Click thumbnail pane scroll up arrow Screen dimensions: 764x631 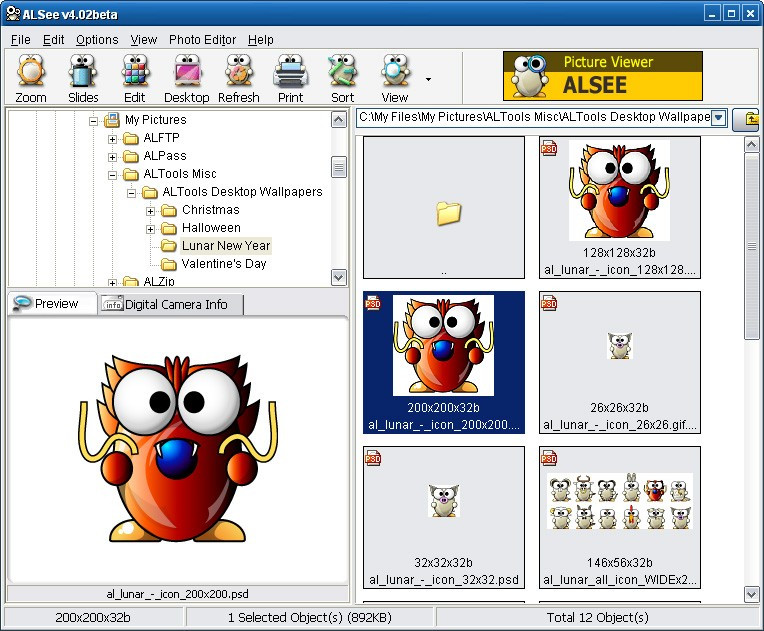click(751, 144)
